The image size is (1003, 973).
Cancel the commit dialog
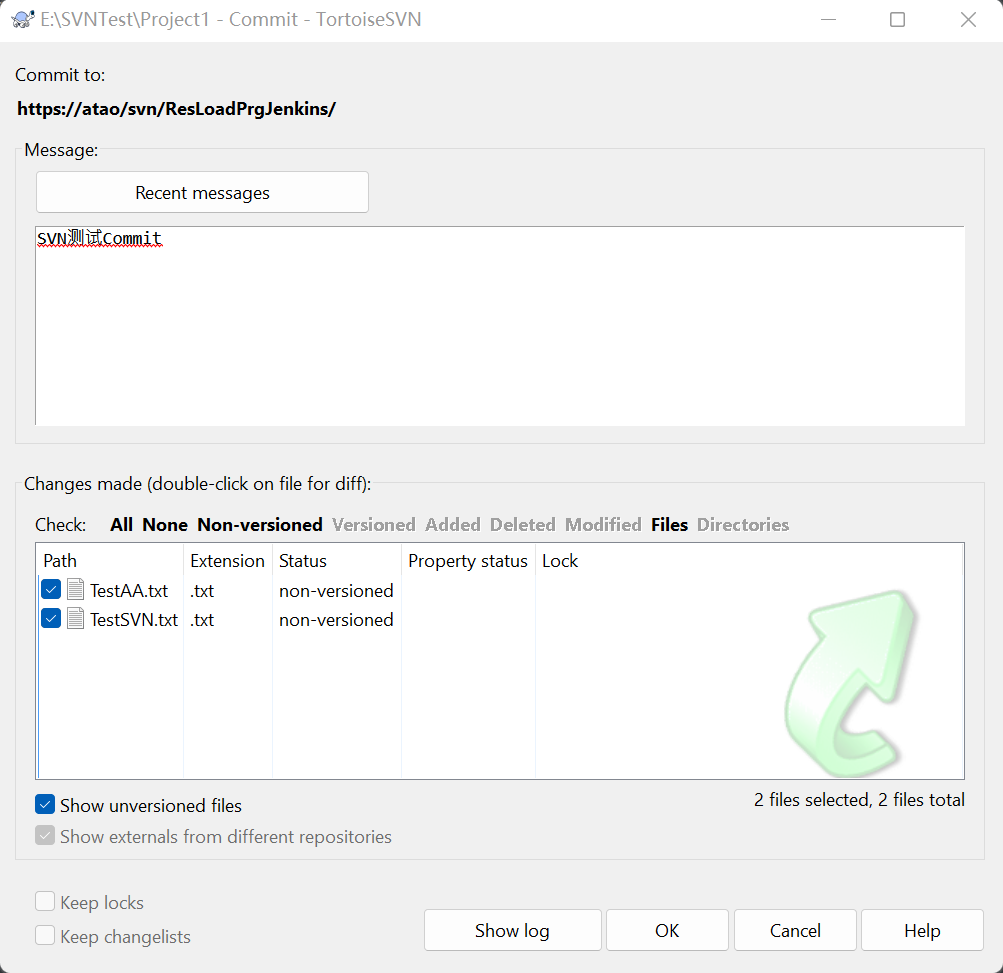pos(795,930)
